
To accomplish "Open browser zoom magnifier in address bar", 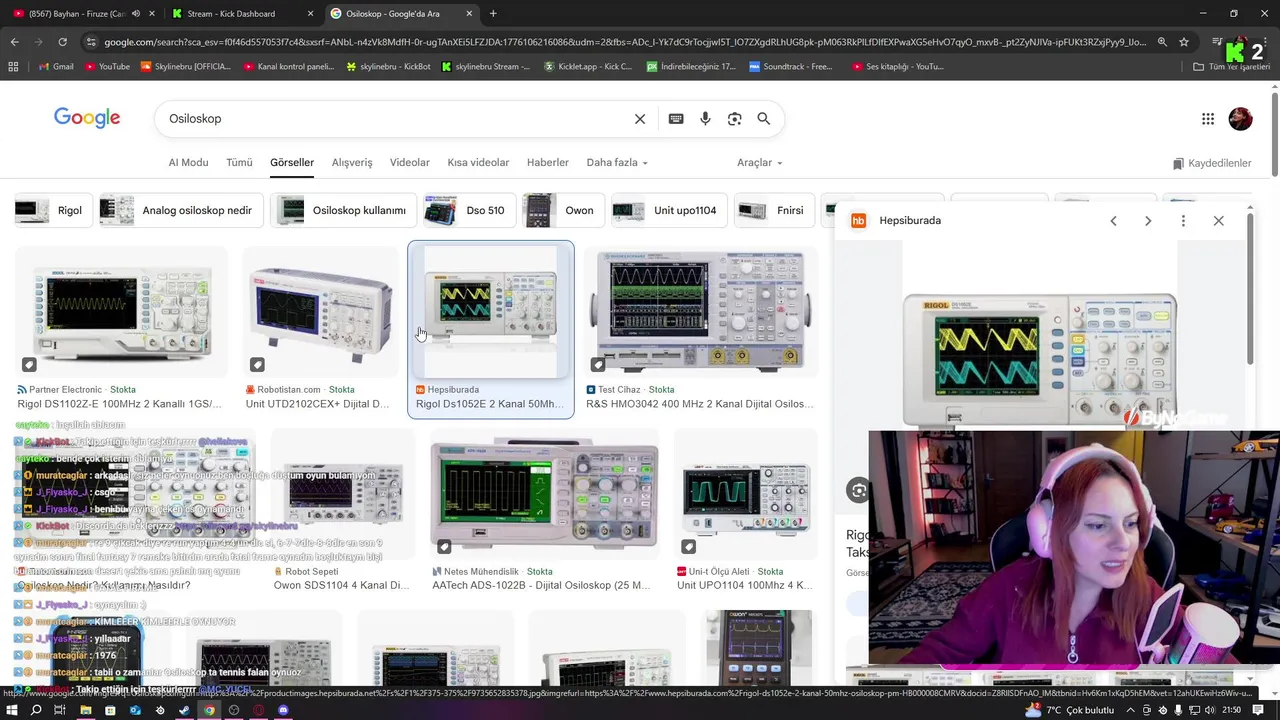I will click(1162, 42).
